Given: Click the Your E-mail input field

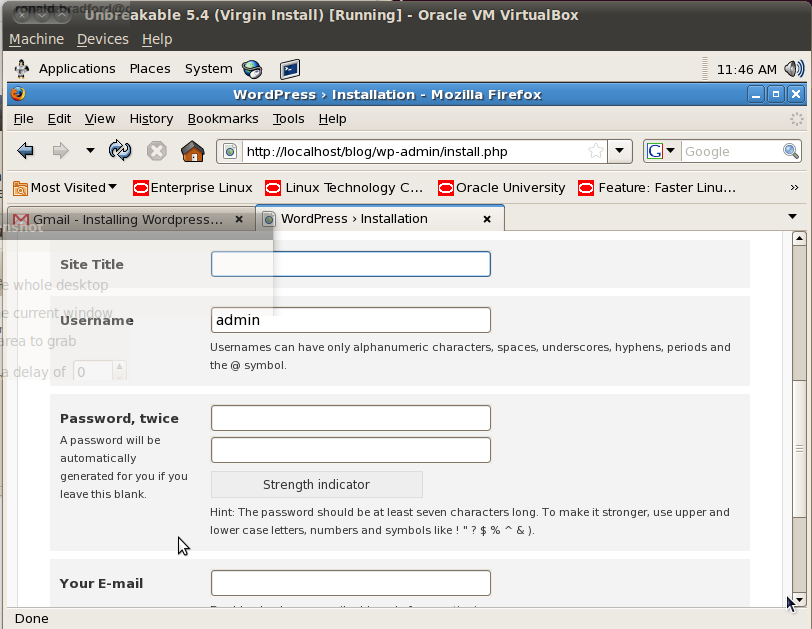Looking at the screenshot, I should (x=351, y=583).
